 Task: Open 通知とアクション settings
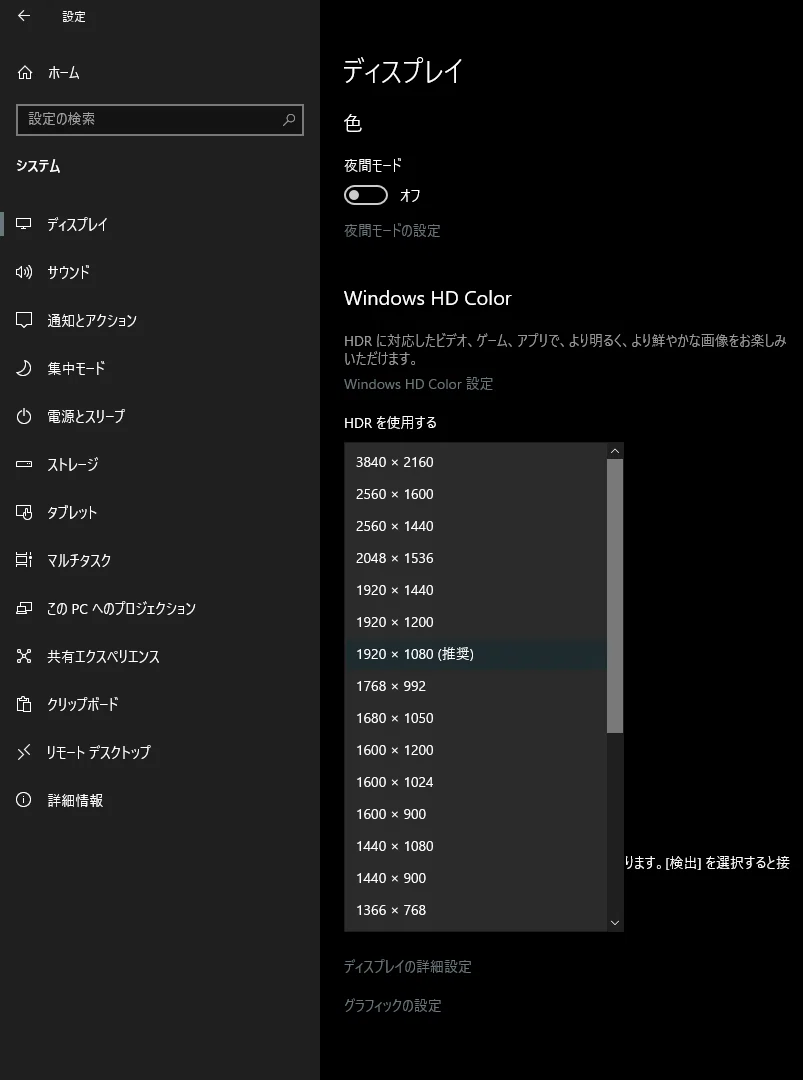160,320
